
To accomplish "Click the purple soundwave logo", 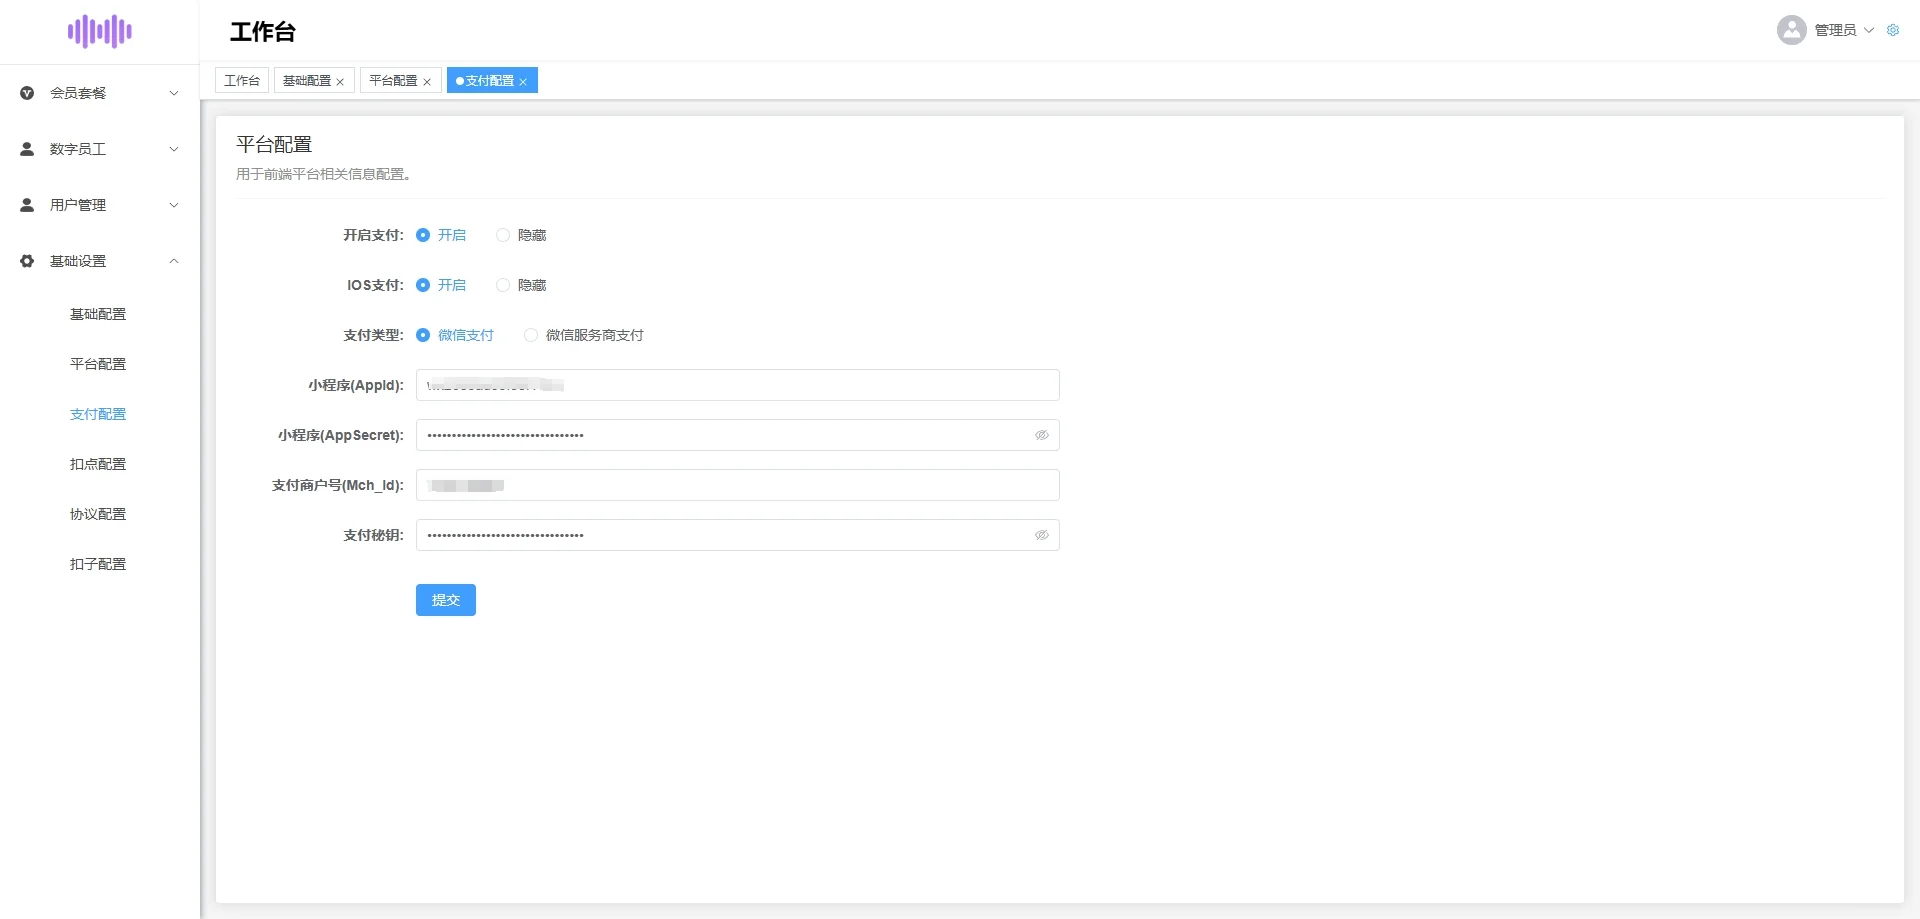I will (100, 31).
